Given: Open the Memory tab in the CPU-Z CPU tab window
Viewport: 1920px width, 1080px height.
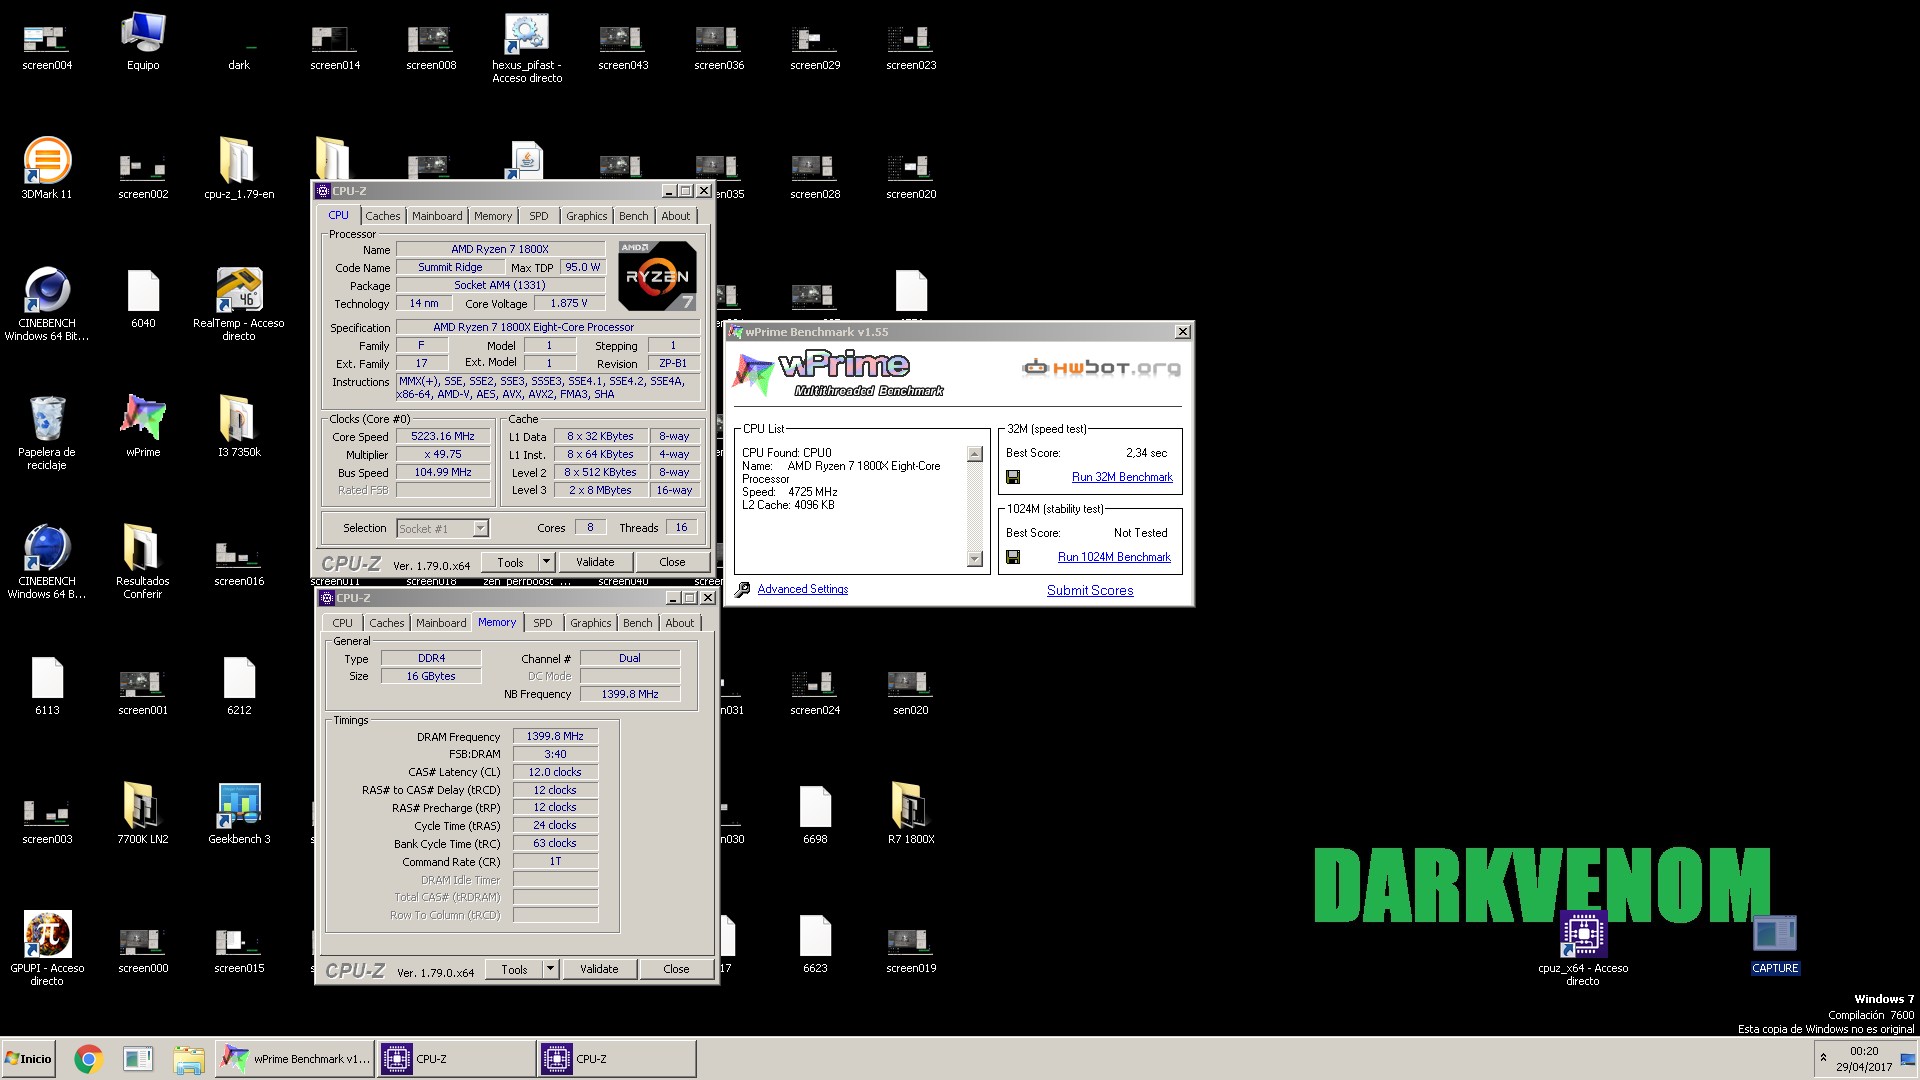Looking at the screenshot, I should coord(493,216).
